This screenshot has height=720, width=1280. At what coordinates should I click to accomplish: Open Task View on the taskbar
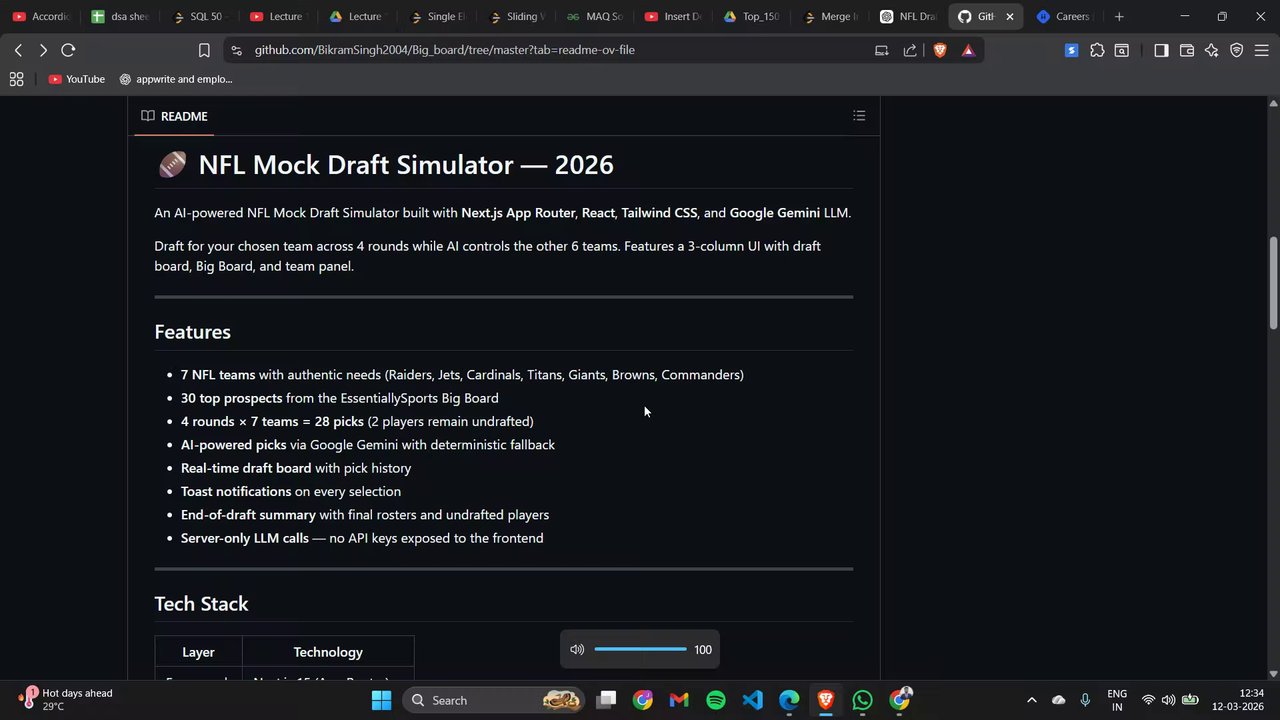[606, 700]
